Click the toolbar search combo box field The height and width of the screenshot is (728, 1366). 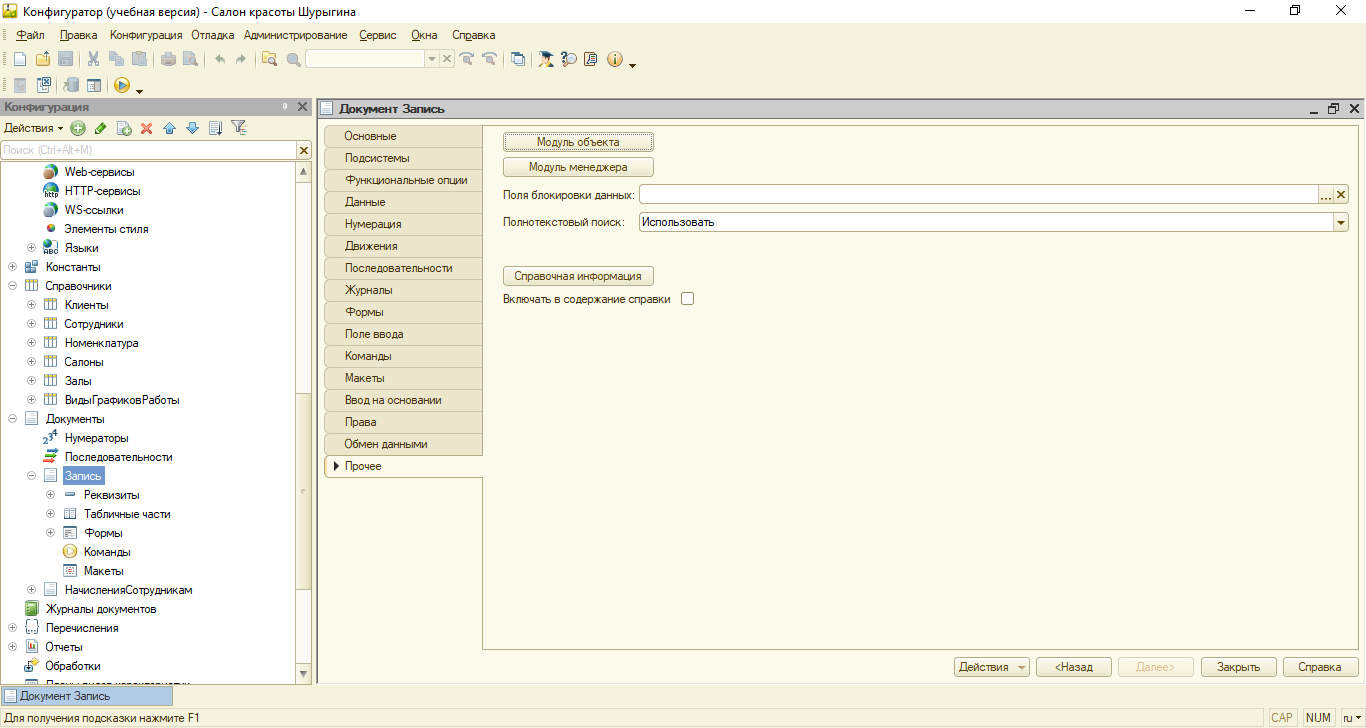(x=366, y=59)
